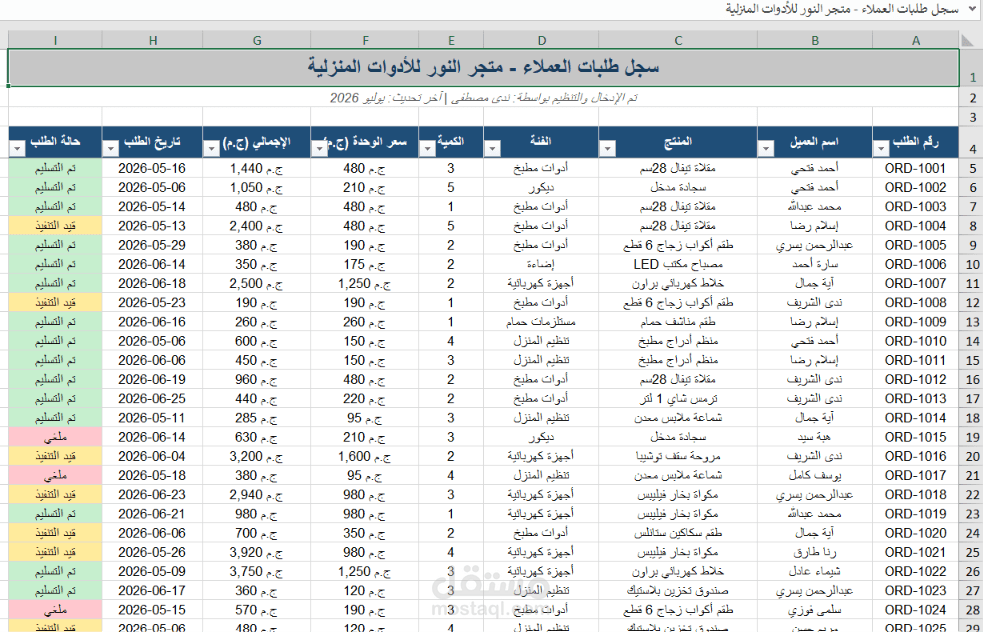Image resolution: width=983 pixels, height=632 pixels.
Task: Select row 4 header
Action: (x=971, y=142)
